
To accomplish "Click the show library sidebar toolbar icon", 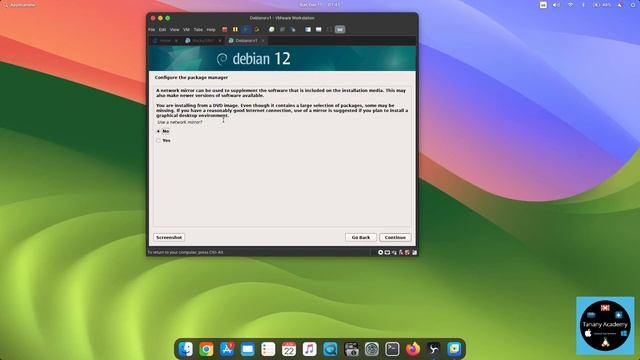I will pyautogui.click(x=308, y=29).
